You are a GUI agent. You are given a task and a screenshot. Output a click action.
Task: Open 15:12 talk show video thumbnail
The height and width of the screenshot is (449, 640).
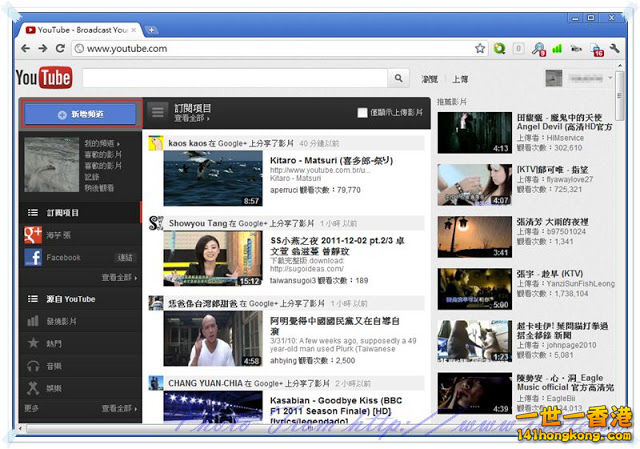(x=213, y=258)
